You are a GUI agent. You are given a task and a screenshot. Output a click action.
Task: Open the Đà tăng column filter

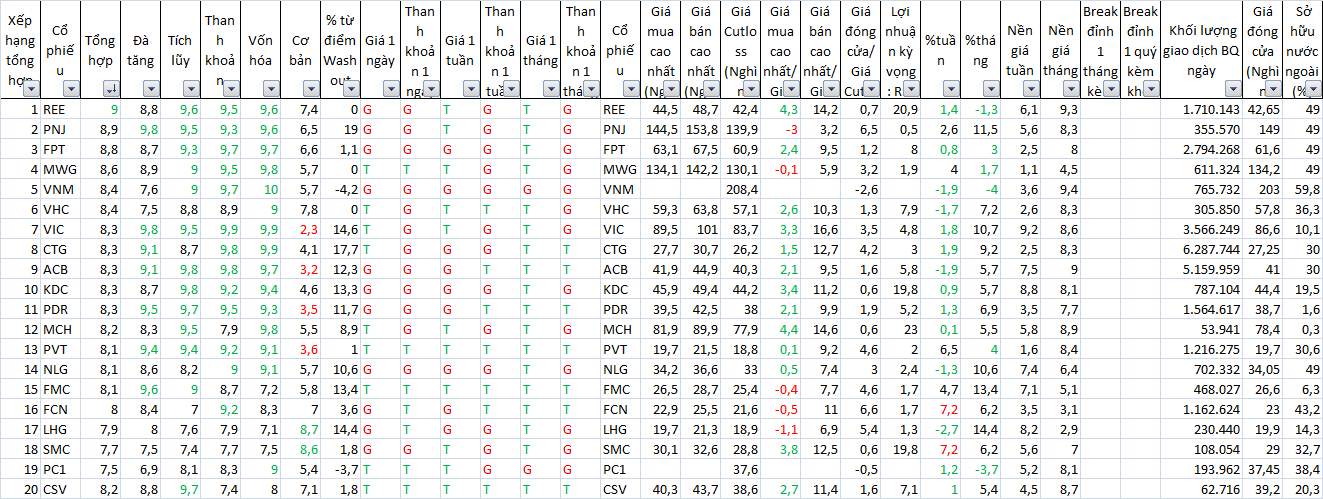[x=151, y=90]
